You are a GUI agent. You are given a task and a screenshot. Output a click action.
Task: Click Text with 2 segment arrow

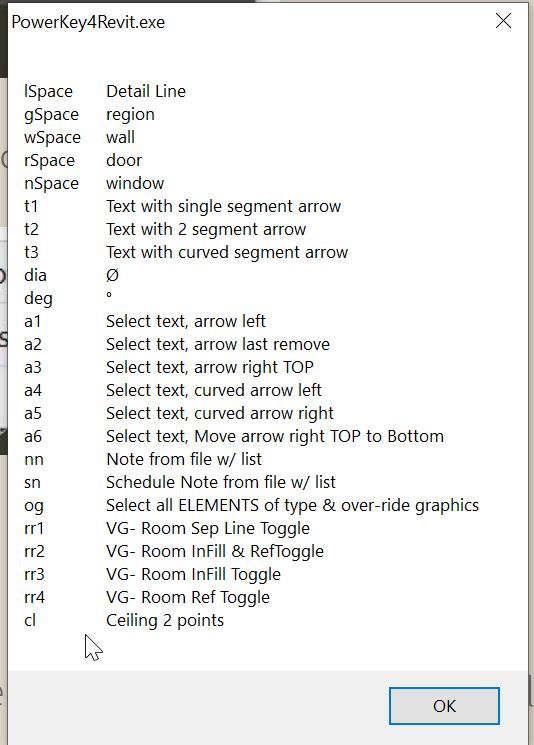tap(206, 229)
